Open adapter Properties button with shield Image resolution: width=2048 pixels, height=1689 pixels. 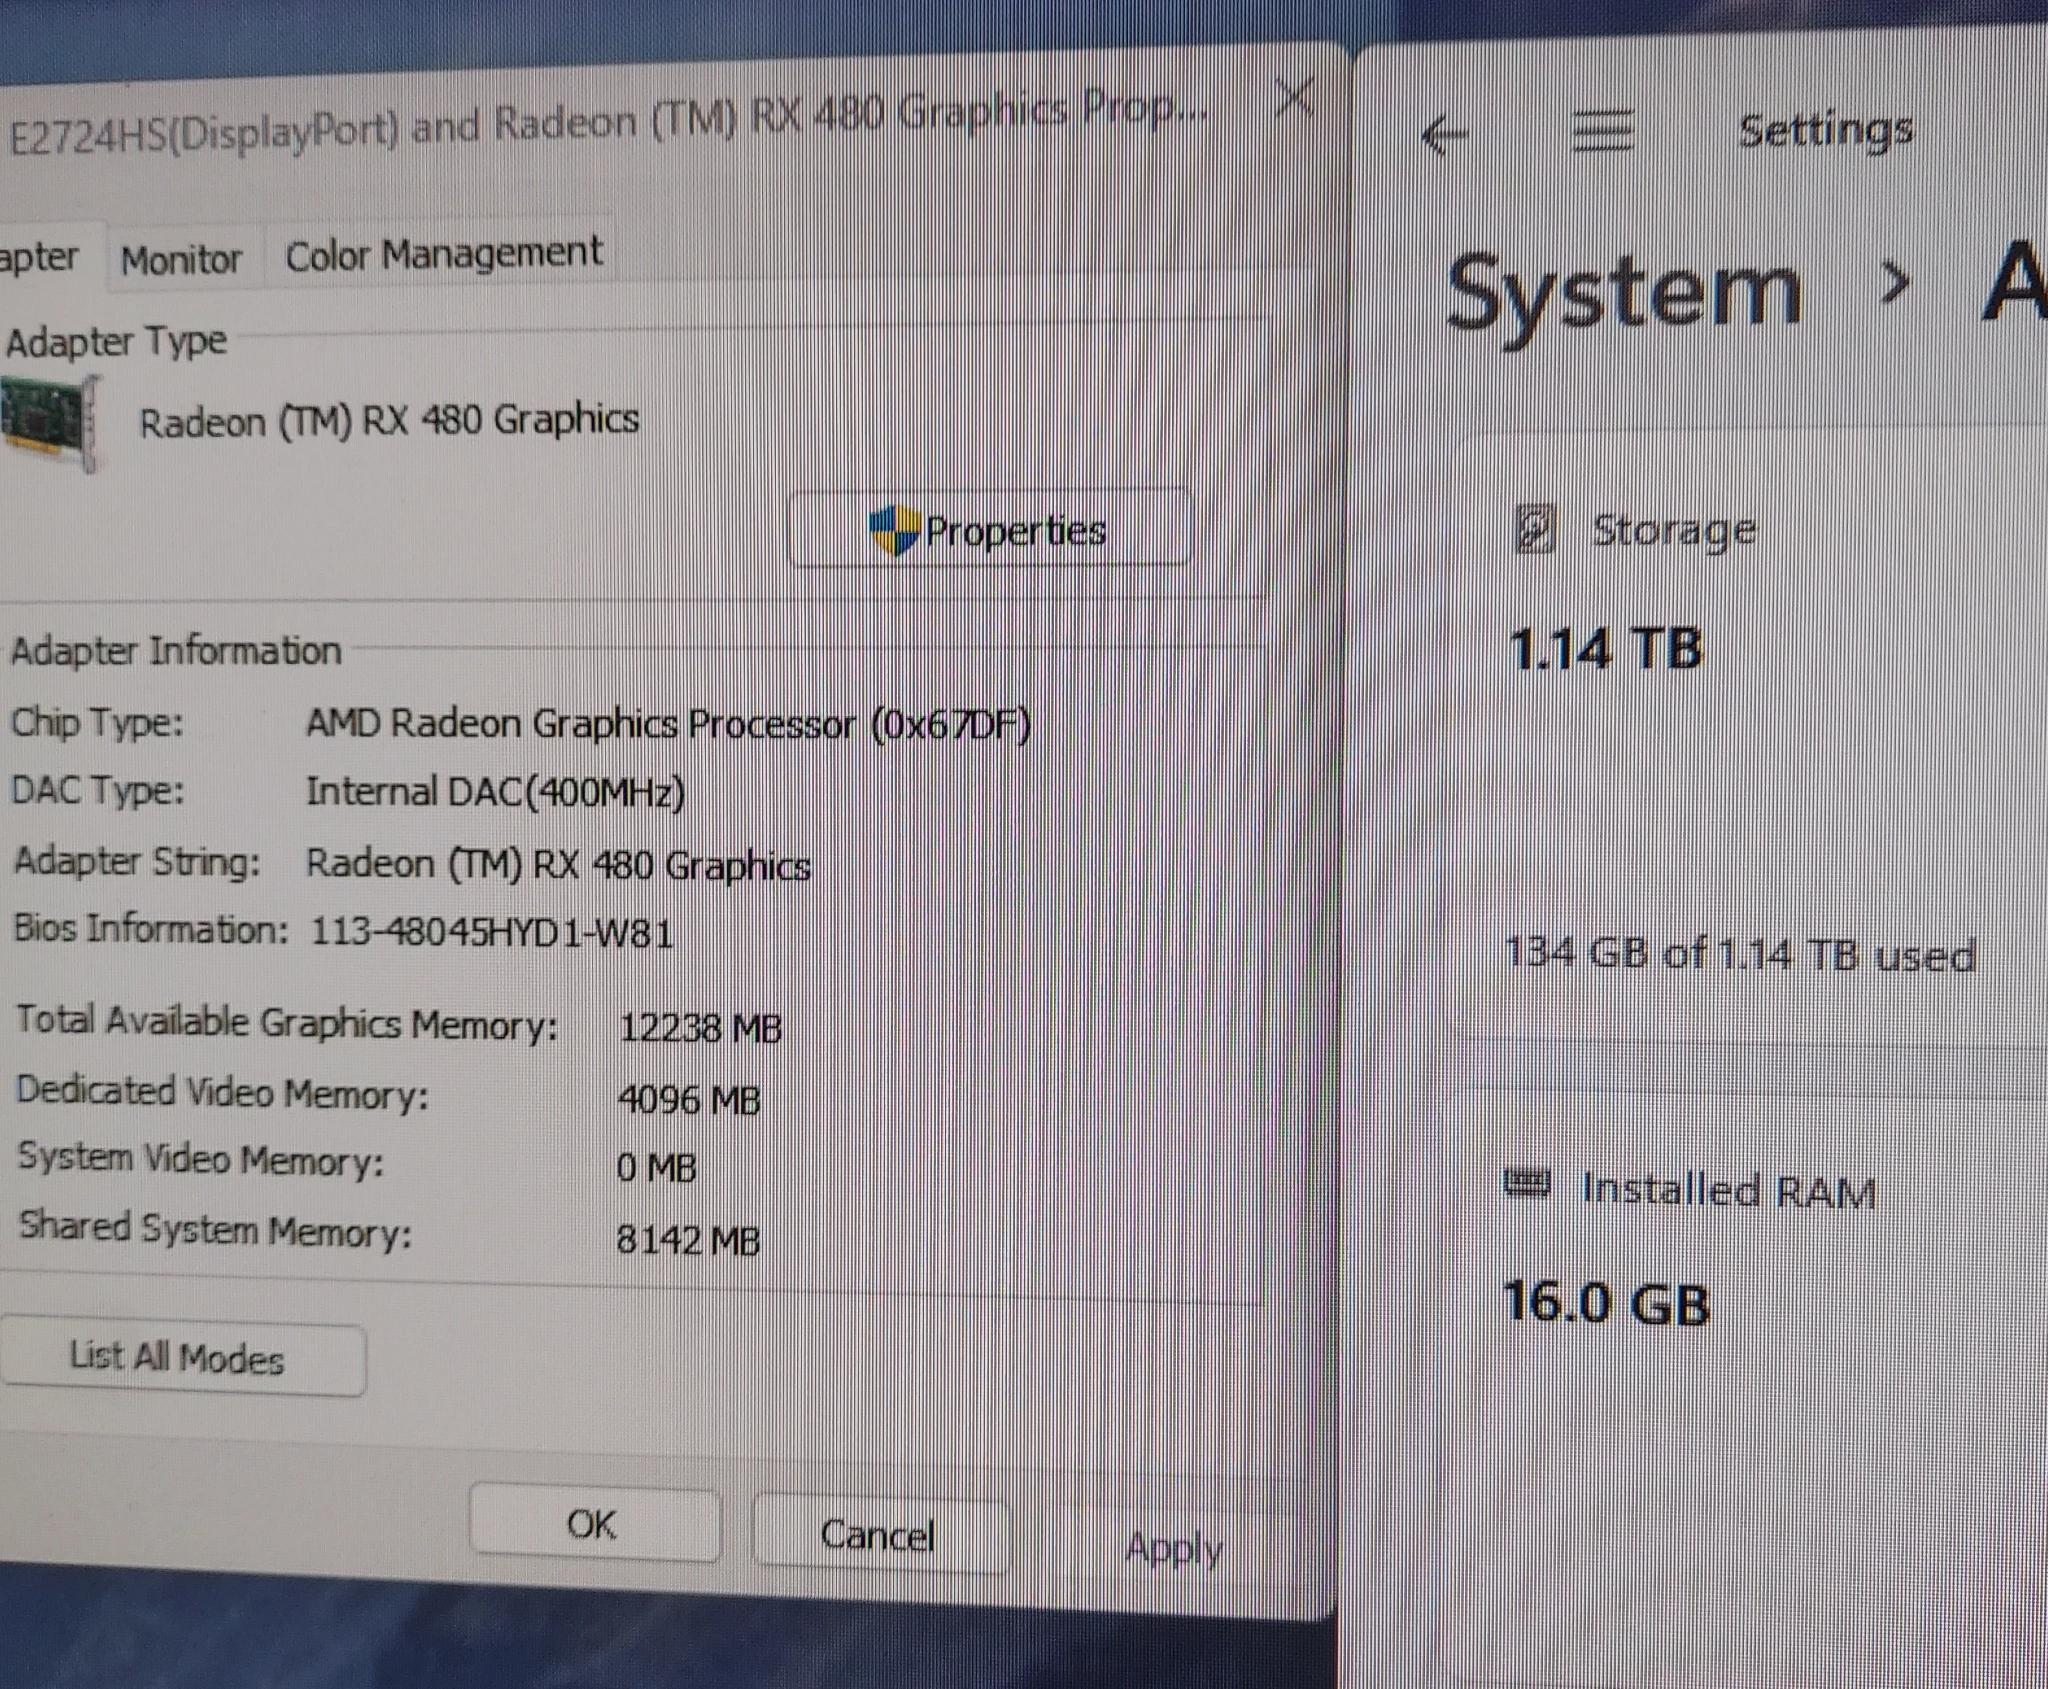click(x=989, y=528)
